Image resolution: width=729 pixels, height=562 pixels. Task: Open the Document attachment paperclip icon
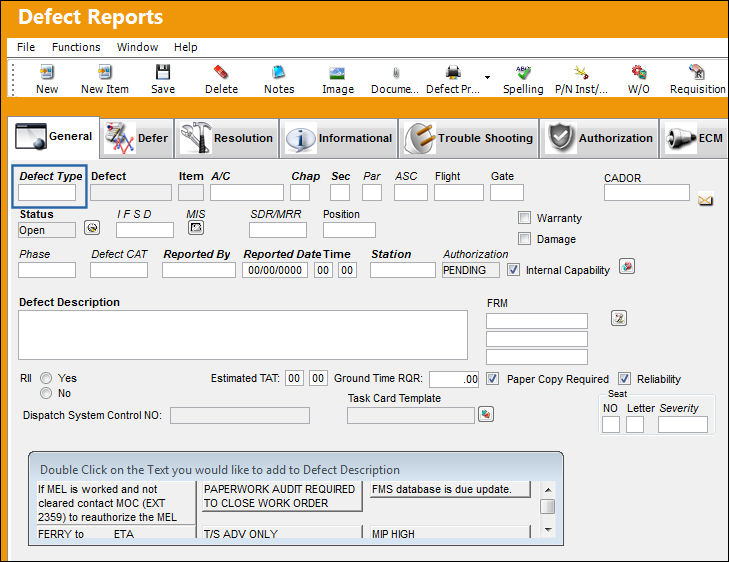click(396, 73)
